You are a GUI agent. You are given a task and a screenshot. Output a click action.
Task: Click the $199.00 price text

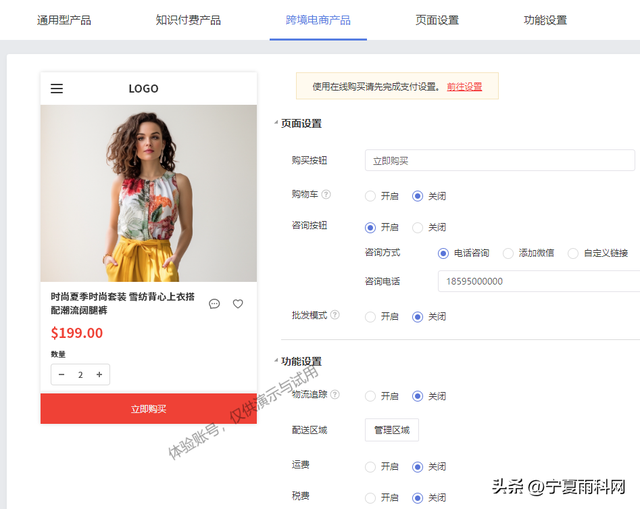click(77, 333)
